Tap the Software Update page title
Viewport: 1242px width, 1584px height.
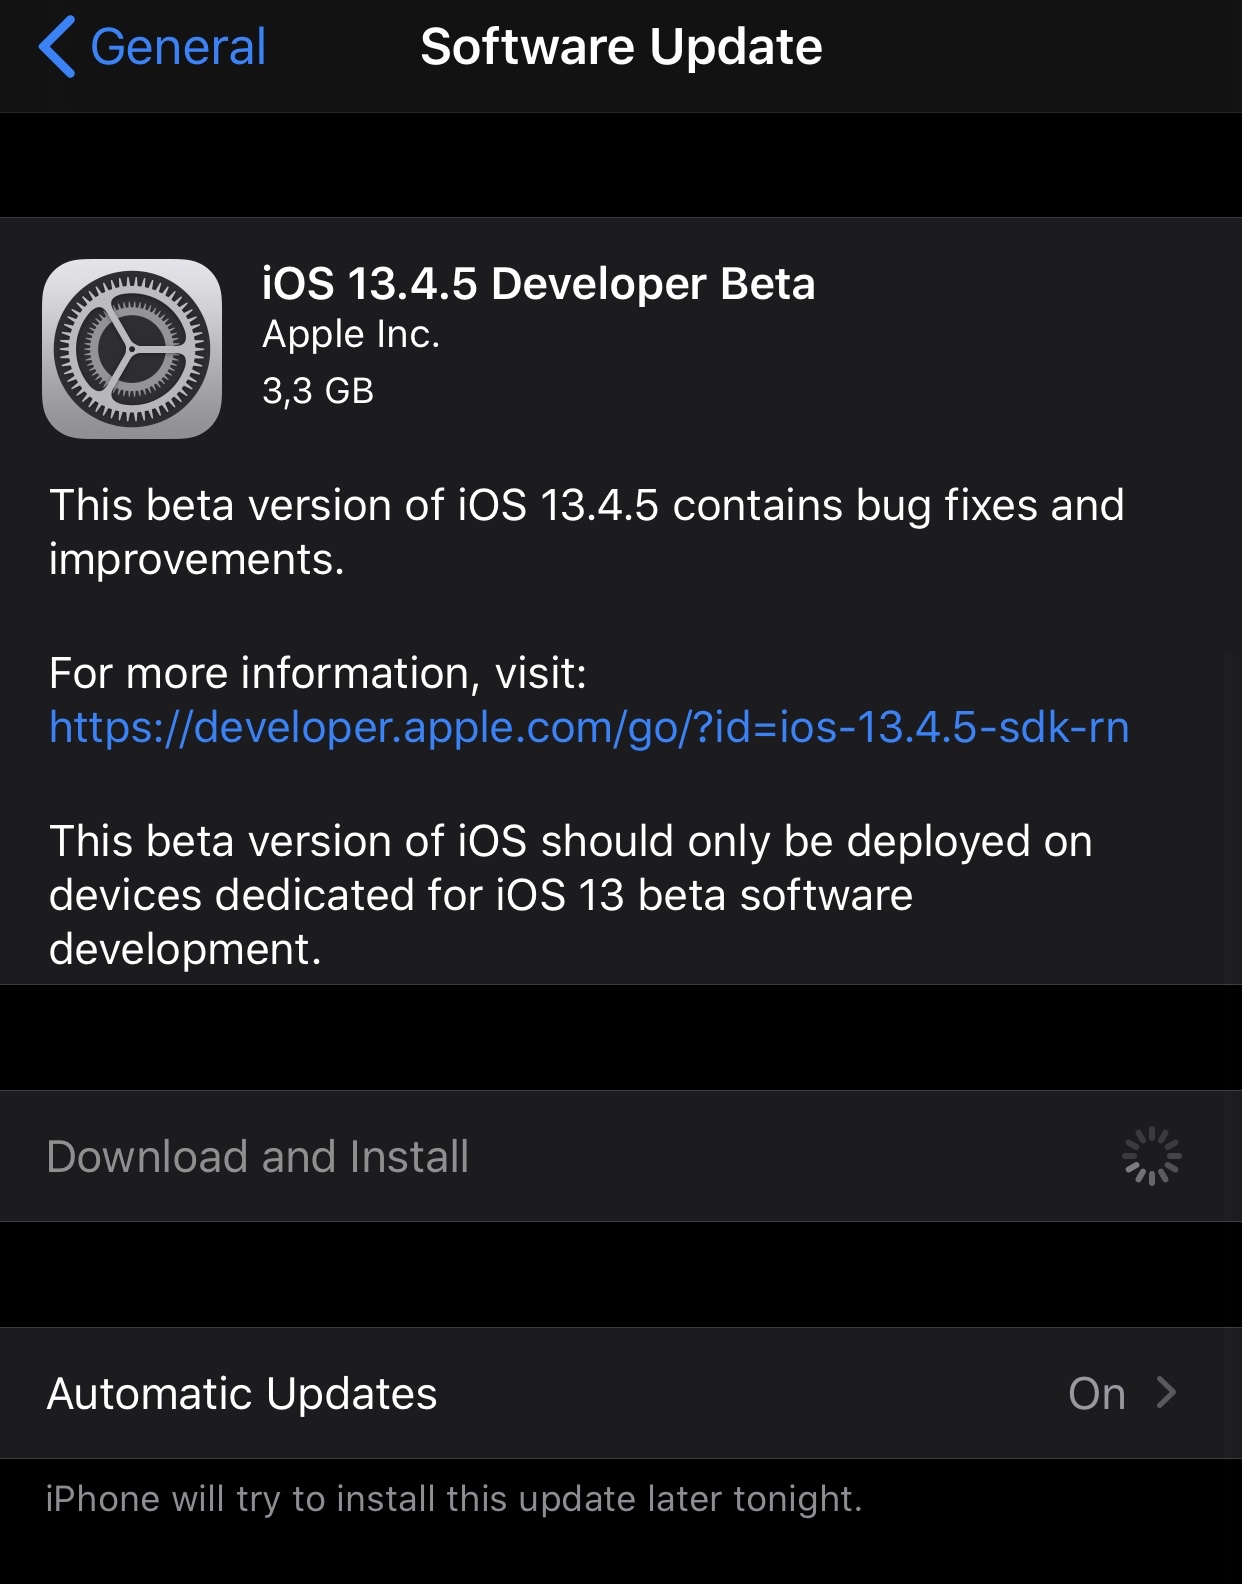(621, 47)
